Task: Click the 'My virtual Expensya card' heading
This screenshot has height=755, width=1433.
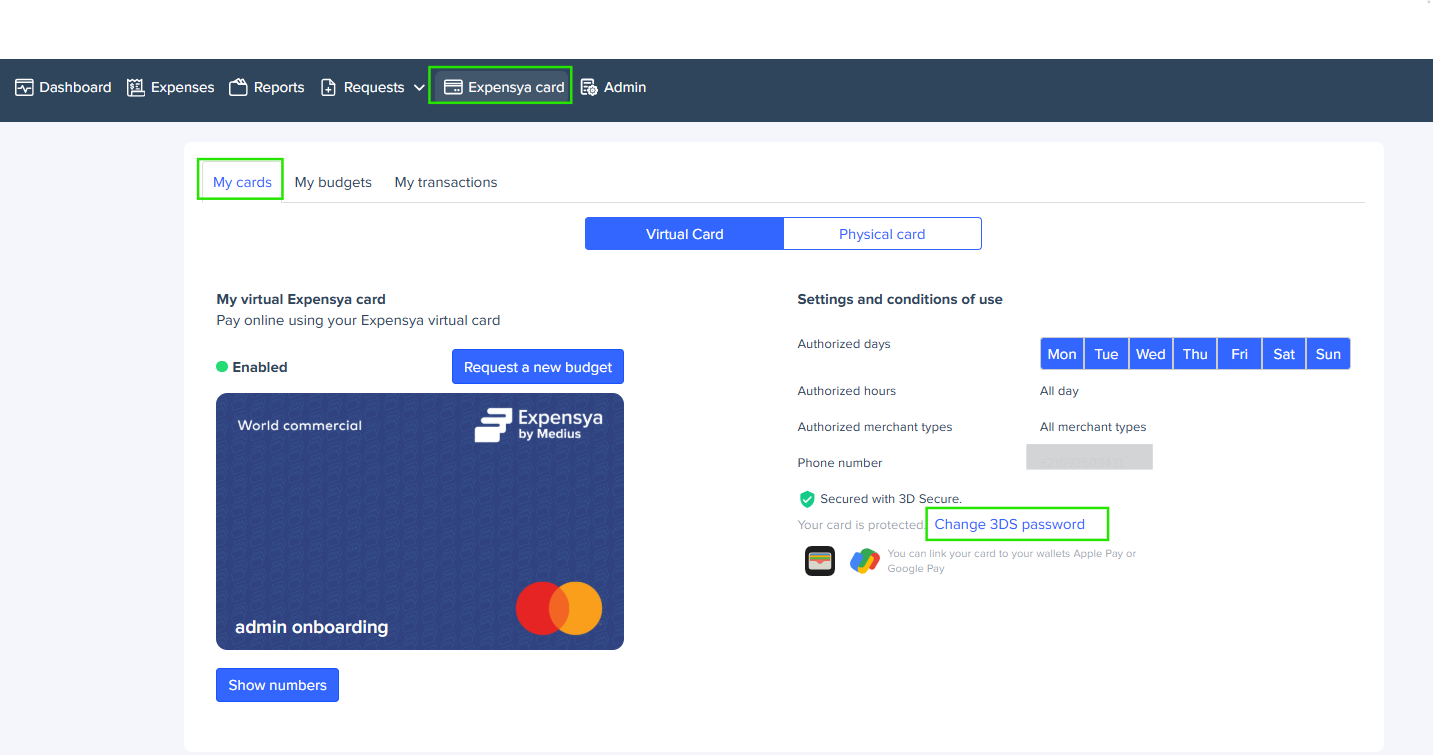Action: pyautogui.click(x=301, y=299)
